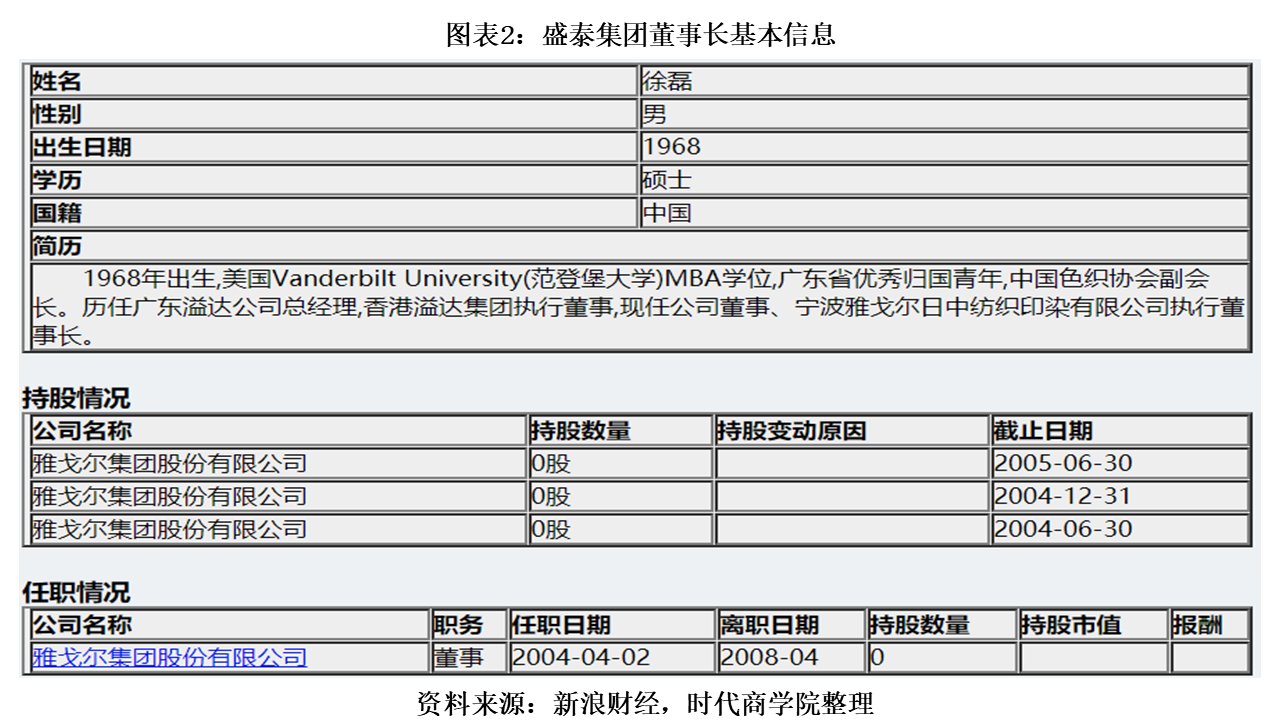1280x720 pixels.
Task: Click the 学历 label cell
Action: tap(335, 180)
